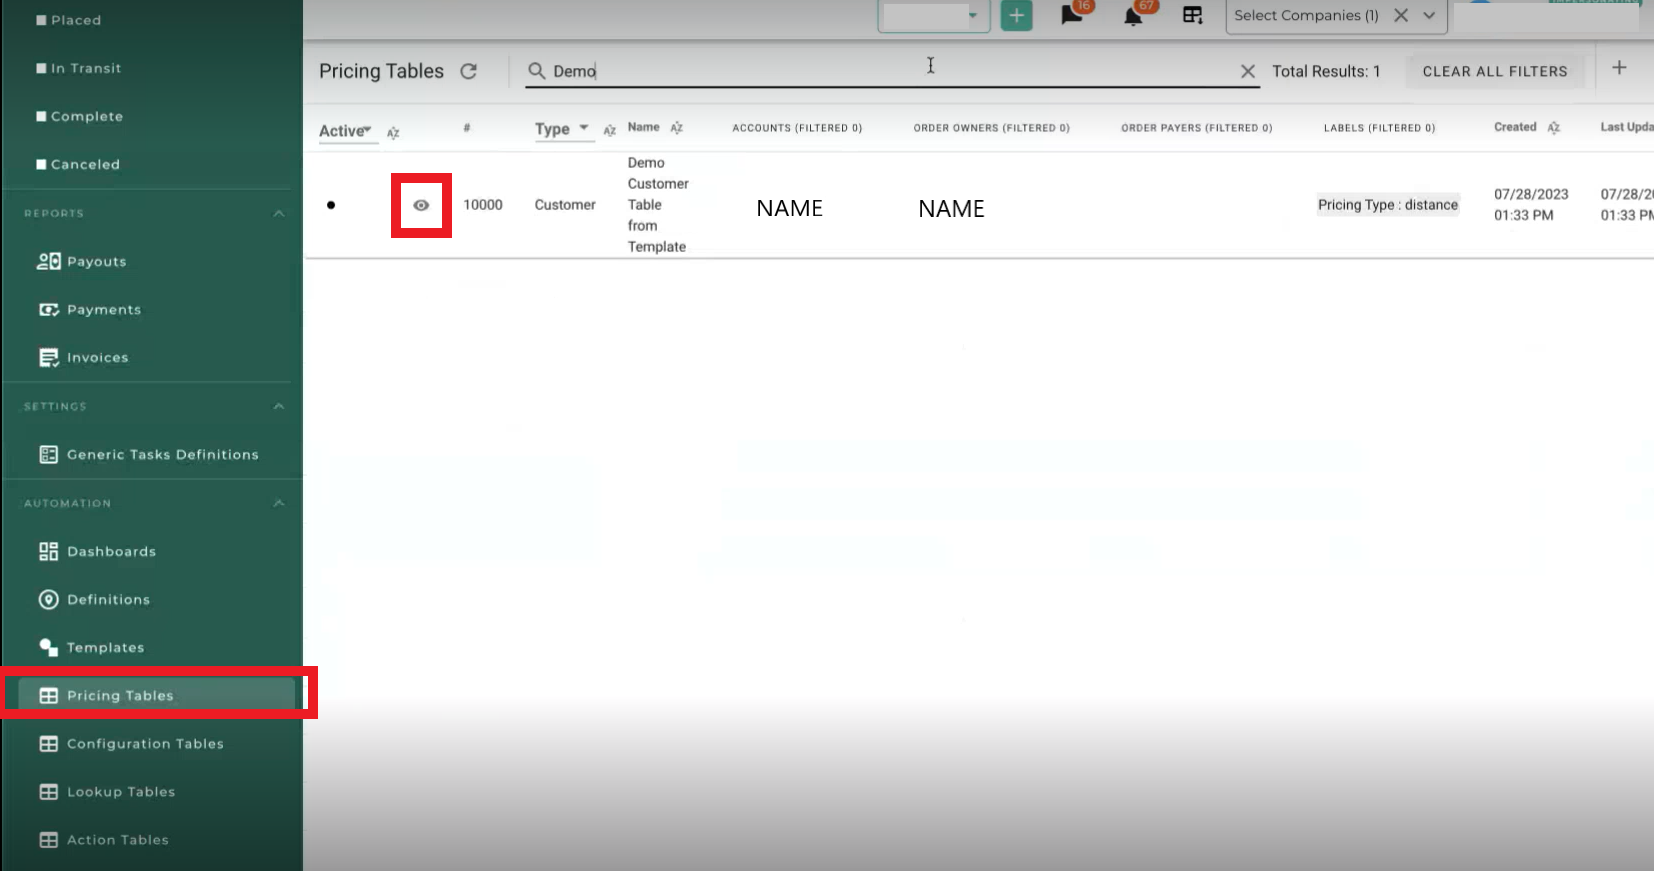
Task: Refresh the Pricing Tables list
Action: point(468,71)
